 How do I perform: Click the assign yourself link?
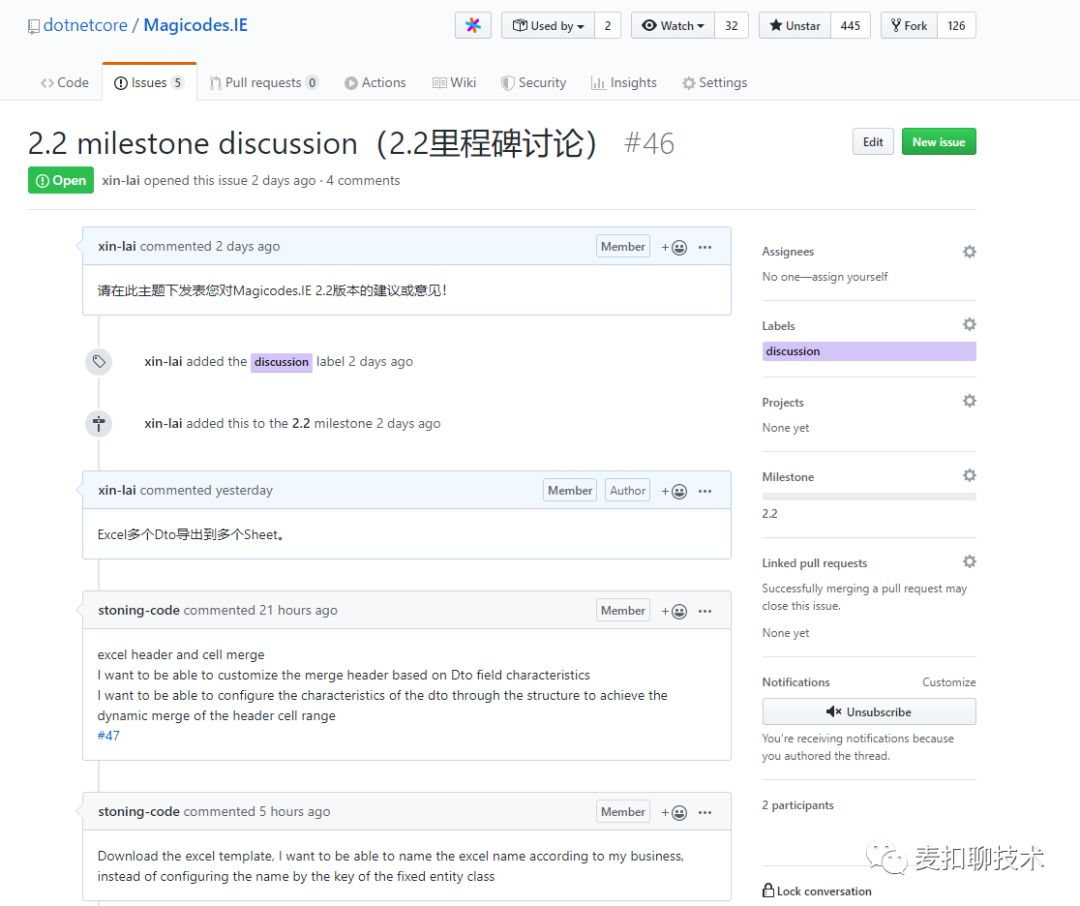tap(849, 277)
